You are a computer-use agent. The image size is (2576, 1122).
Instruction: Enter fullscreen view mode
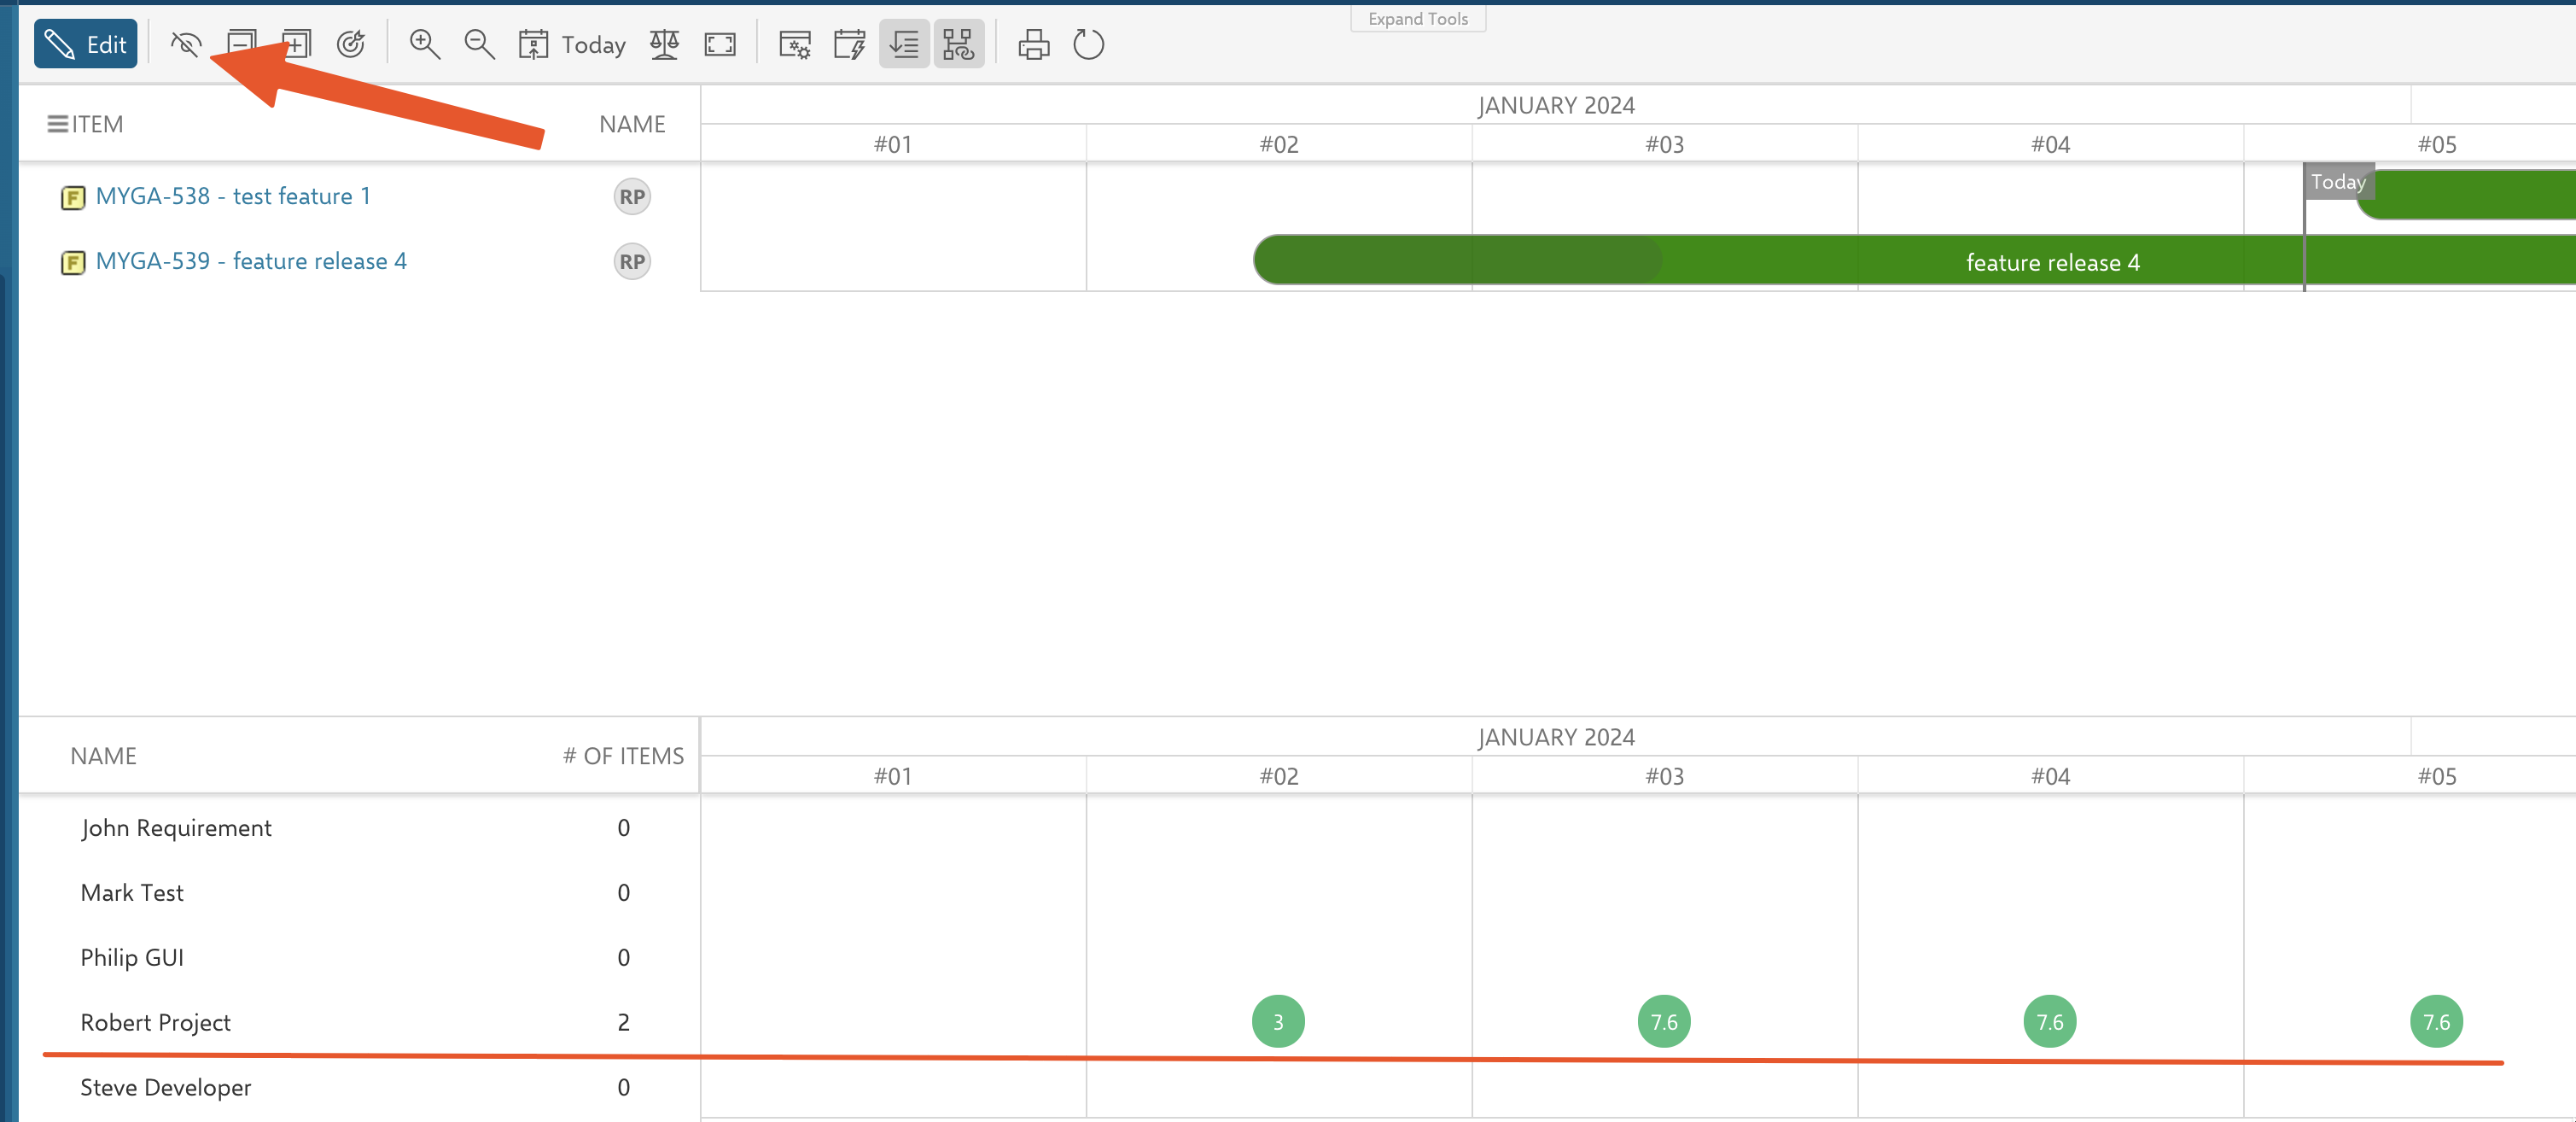click(x=720, y=44)
